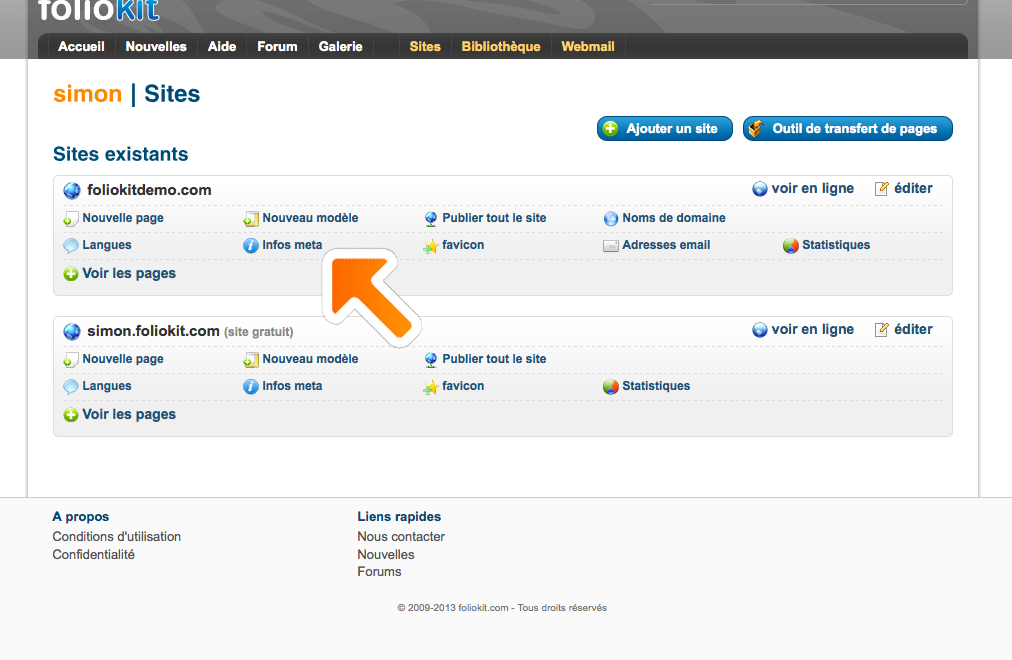Click the Ajouter un site button
This screenshot has width=1012, height=660.
pyautogui.click(x=665, y=128)
